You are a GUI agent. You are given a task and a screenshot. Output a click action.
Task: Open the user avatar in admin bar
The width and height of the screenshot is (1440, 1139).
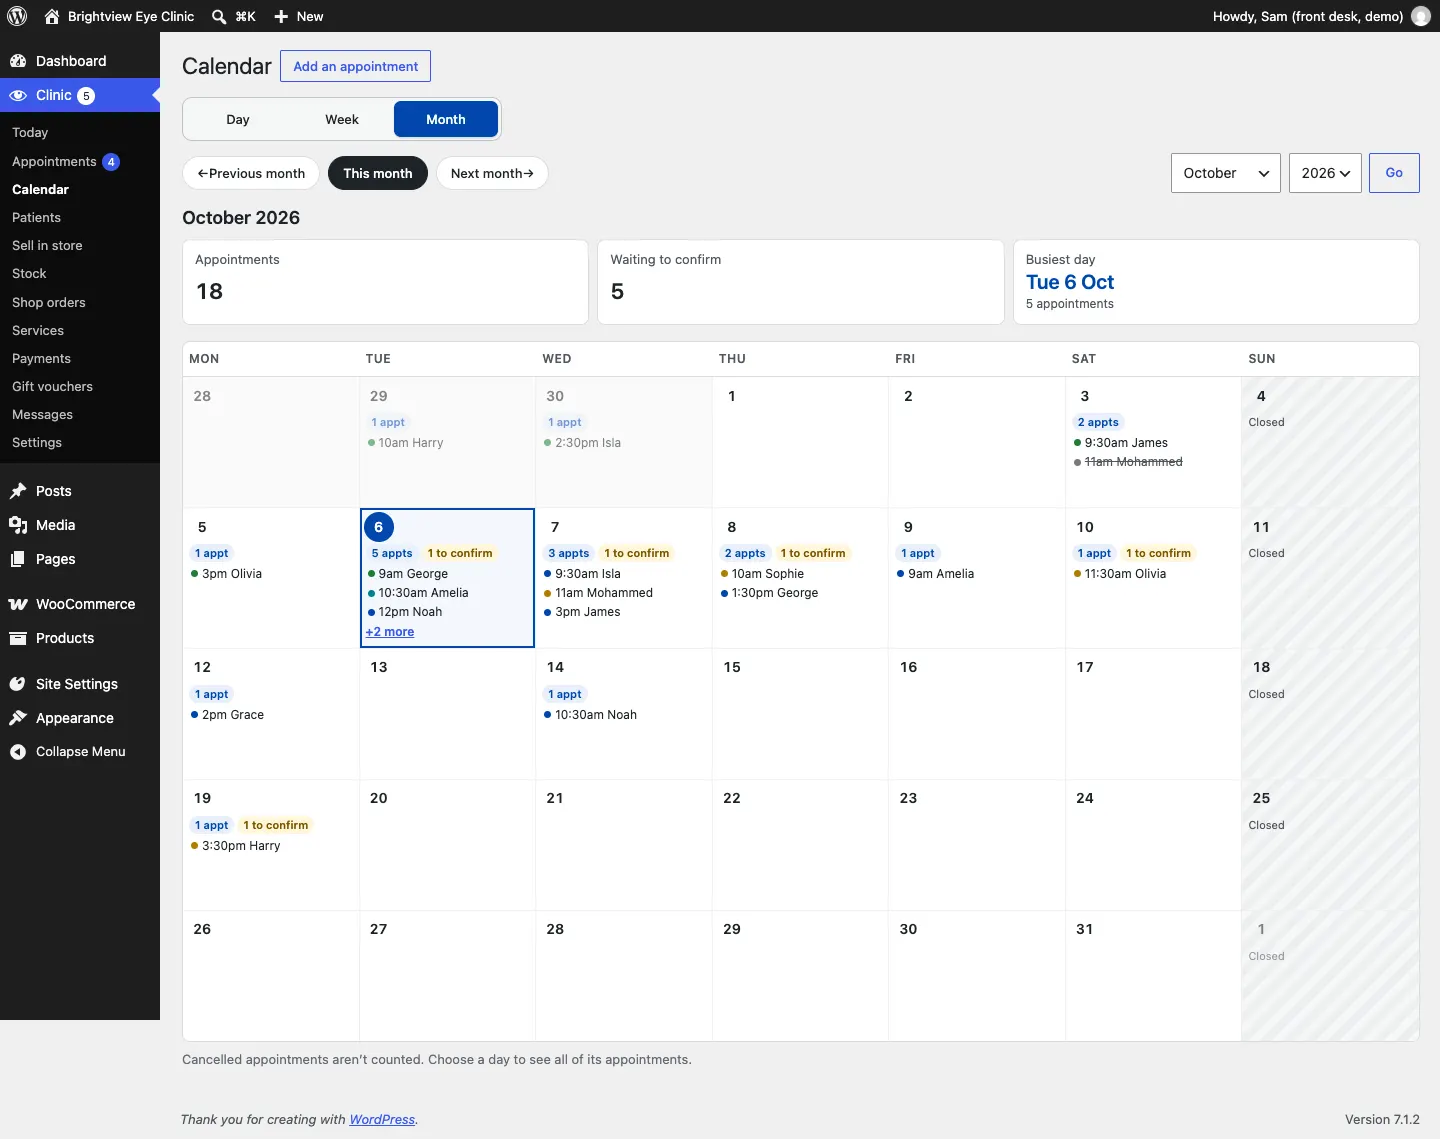click(1421, 16)
